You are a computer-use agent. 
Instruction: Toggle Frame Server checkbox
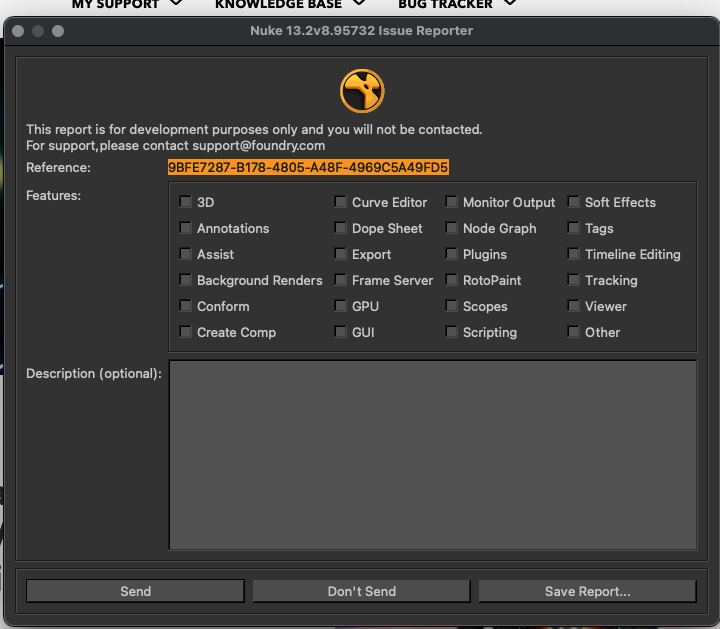point(340,280)
